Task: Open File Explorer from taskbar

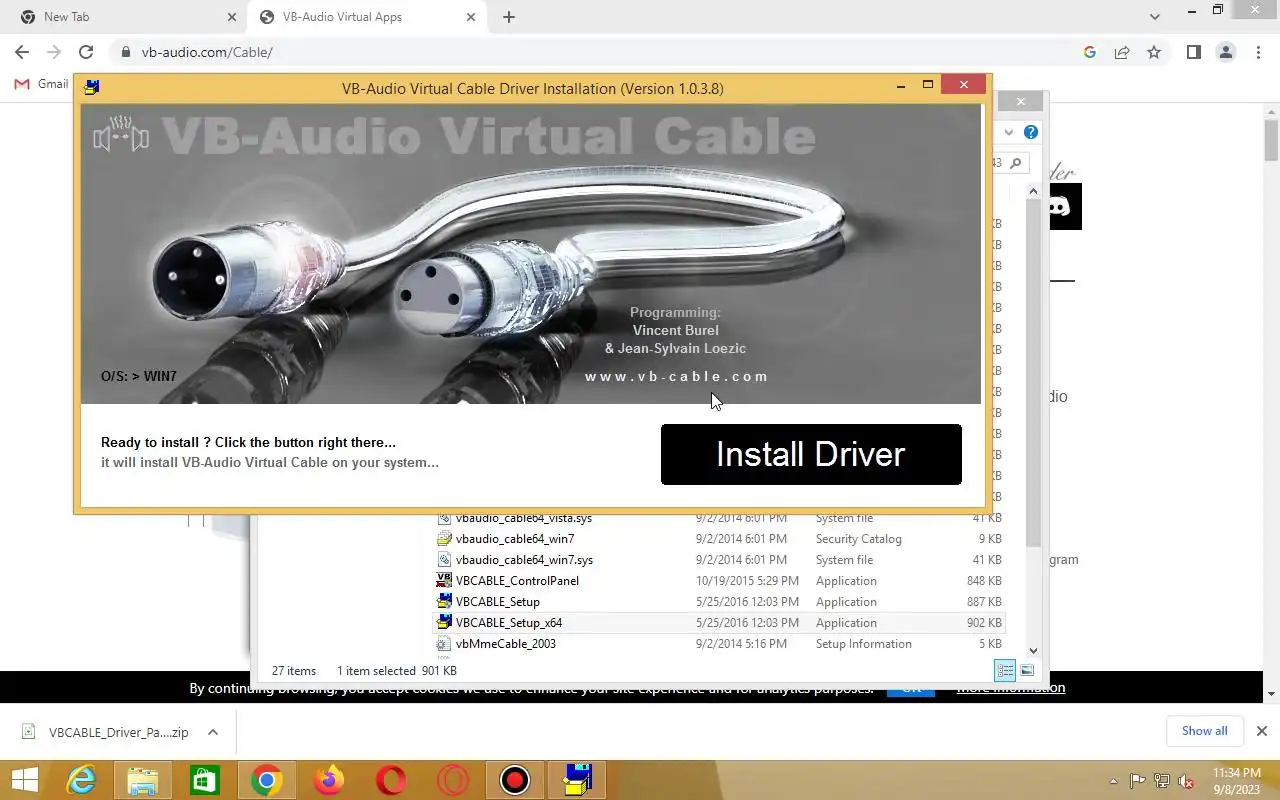Action: (x=143, y=780)
